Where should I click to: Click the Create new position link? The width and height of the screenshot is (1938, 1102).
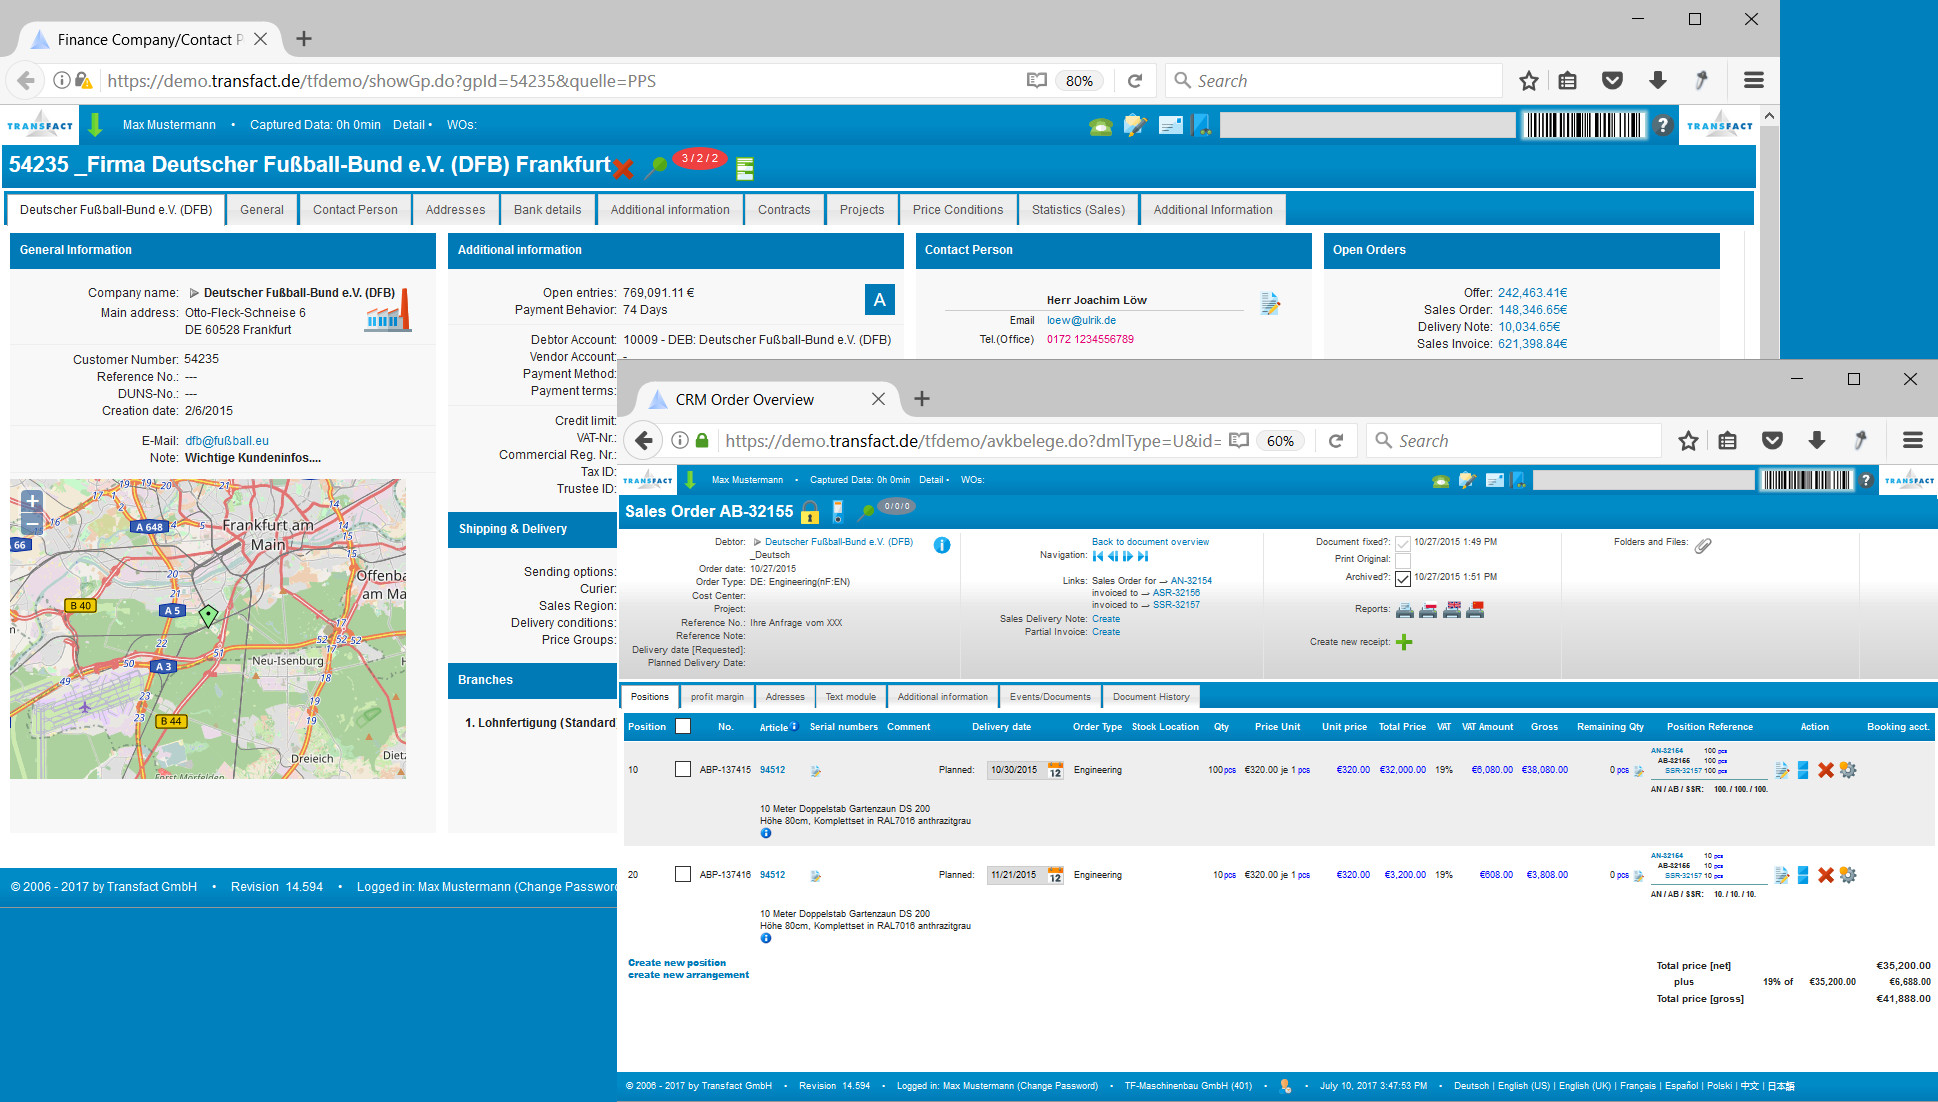click(x=677, y=963)
